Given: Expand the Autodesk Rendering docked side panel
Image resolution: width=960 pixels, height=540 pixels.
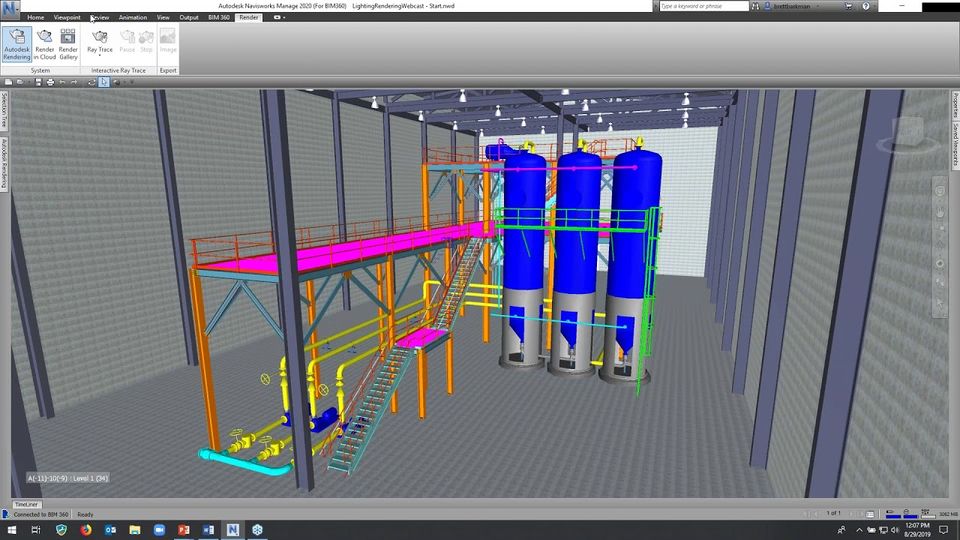Looking at the screenshot, I should (4, 163).
